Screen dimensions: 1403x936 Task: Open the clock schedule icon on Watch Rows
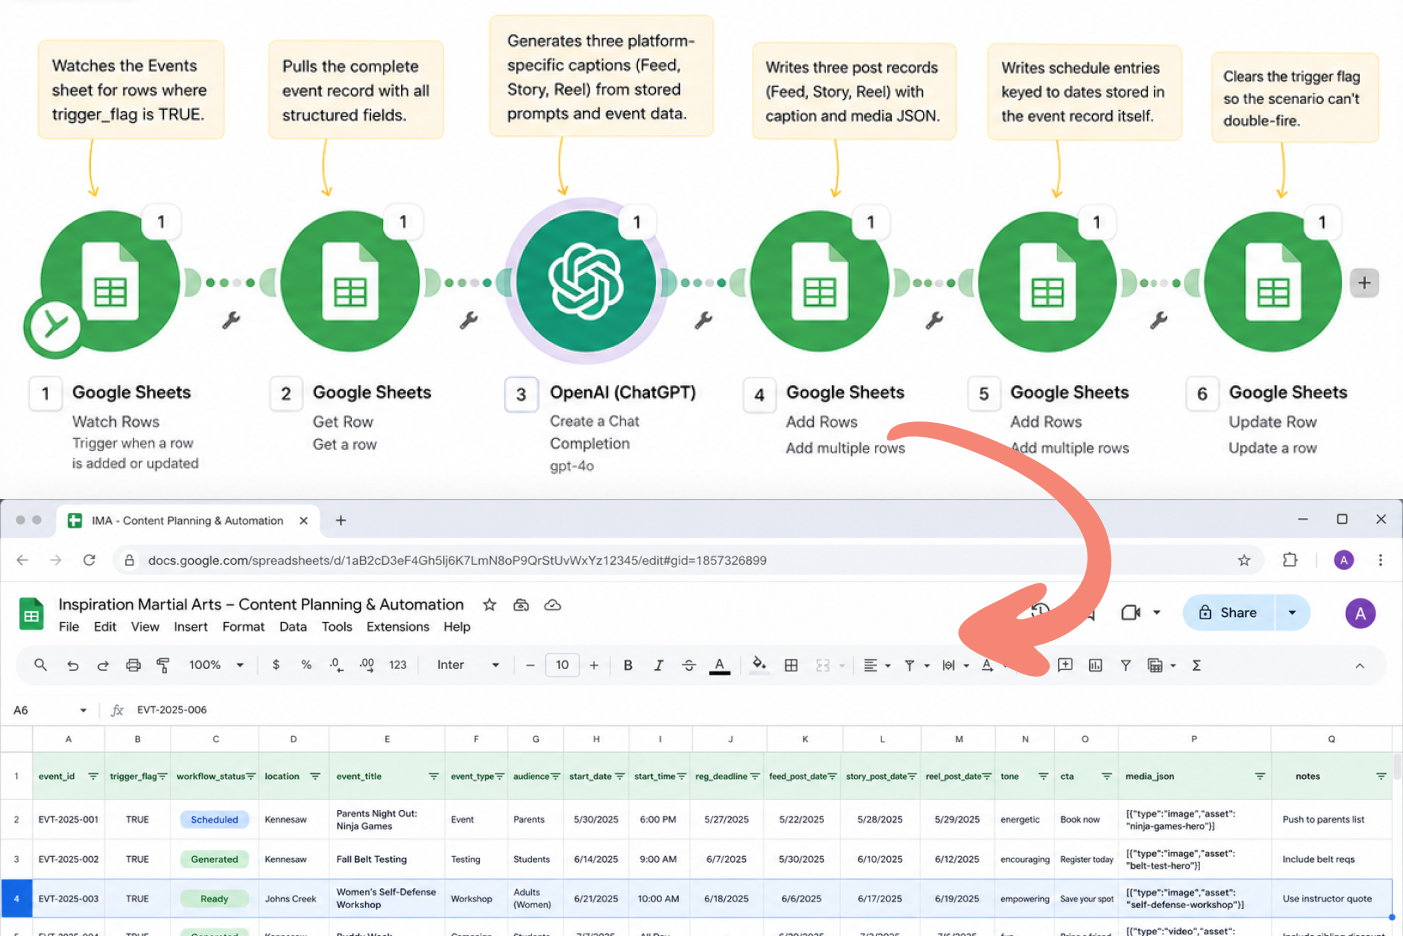(x=54, y=326)
